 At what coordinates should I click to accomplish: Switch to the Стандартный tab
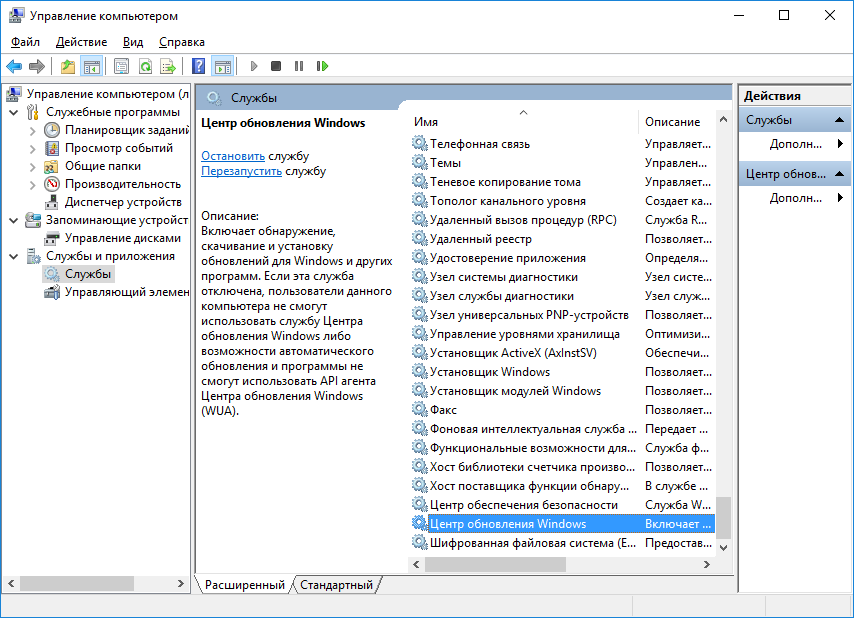[337, 585]
